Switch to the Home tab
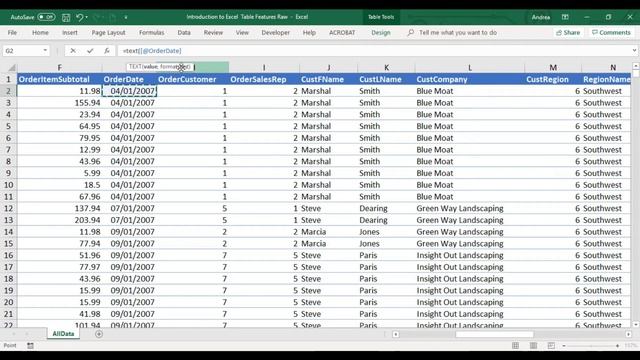Image resolution: width=640 pixels, height=360 pixels. point(40,32)
